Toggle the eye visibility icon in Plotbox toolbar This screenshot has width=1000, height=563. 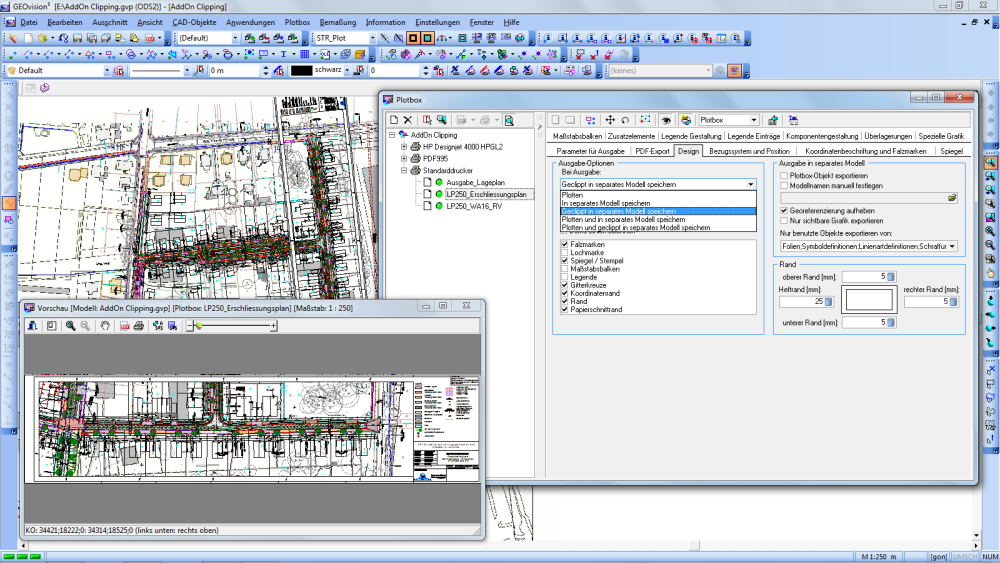pos(664,120)
